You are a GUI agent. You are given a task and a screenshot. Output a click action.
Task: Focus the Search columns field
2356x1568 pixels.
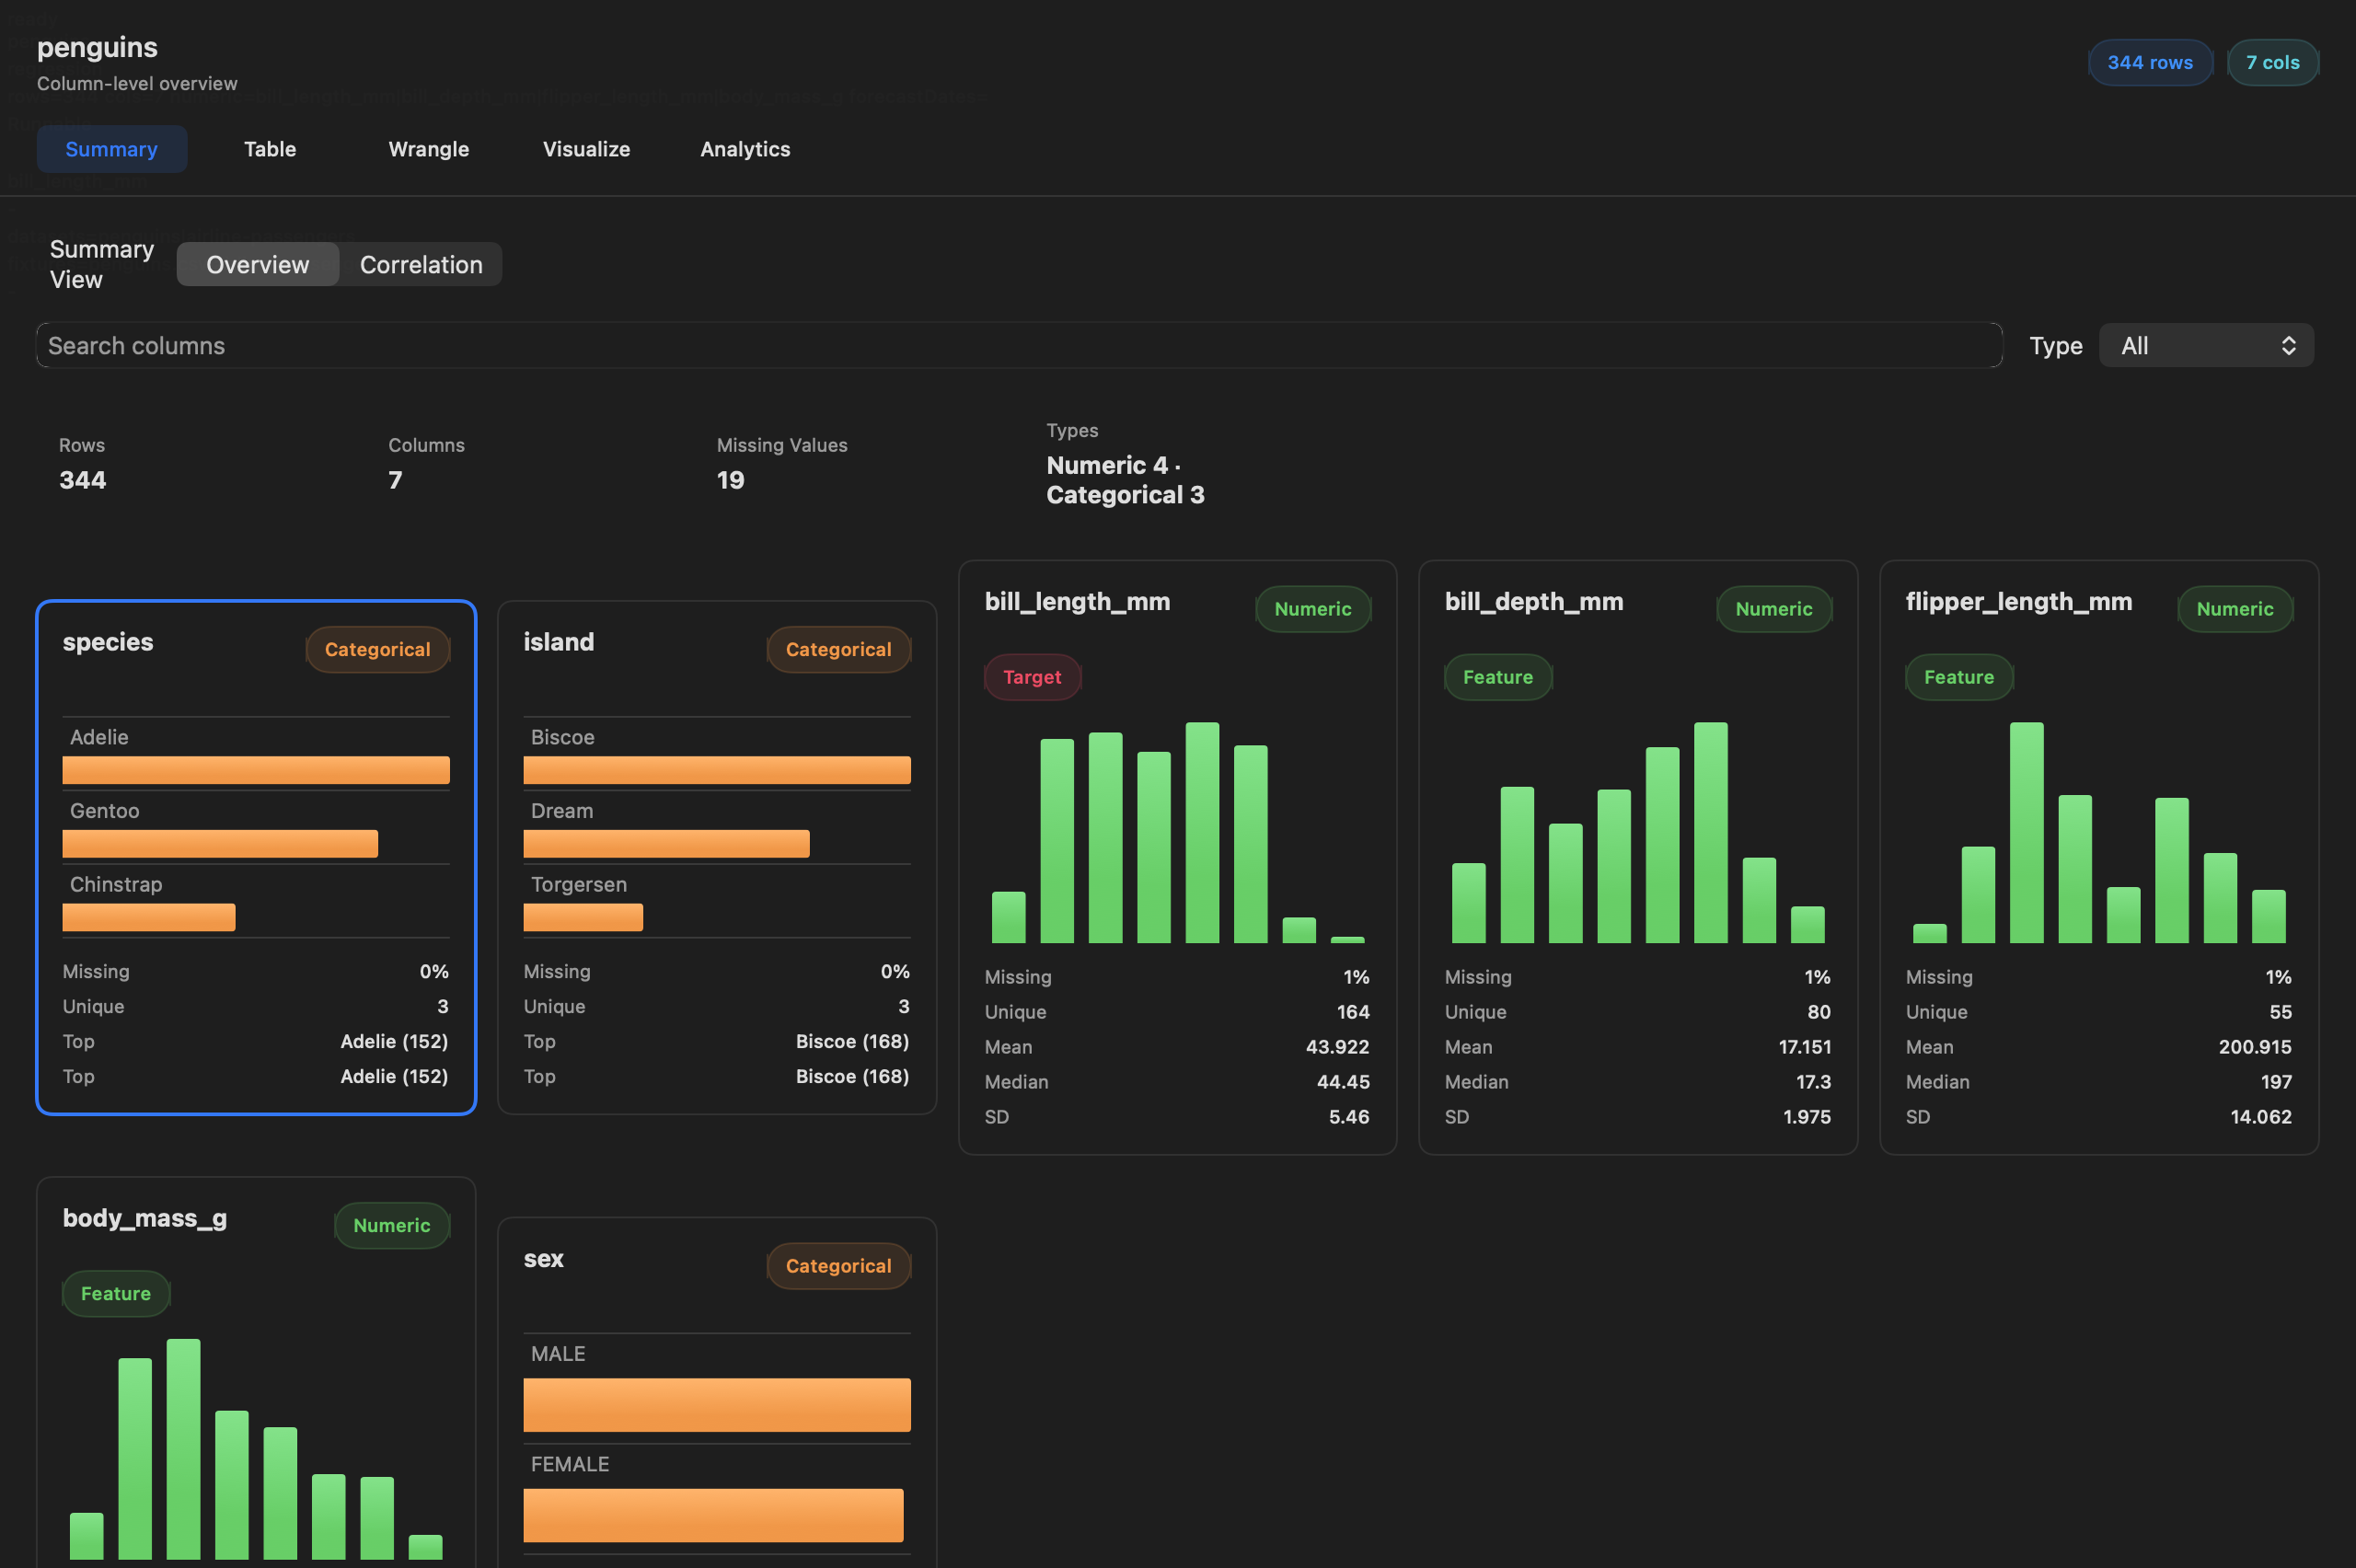(1019, 345)
